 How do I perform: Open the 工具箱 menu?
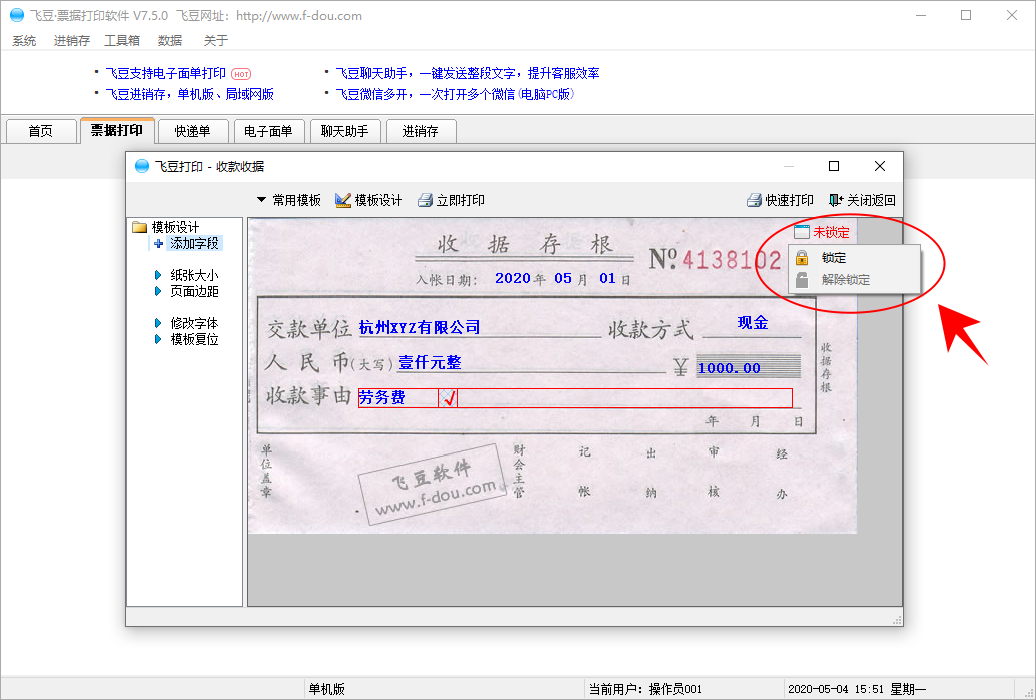click(122, 41)
